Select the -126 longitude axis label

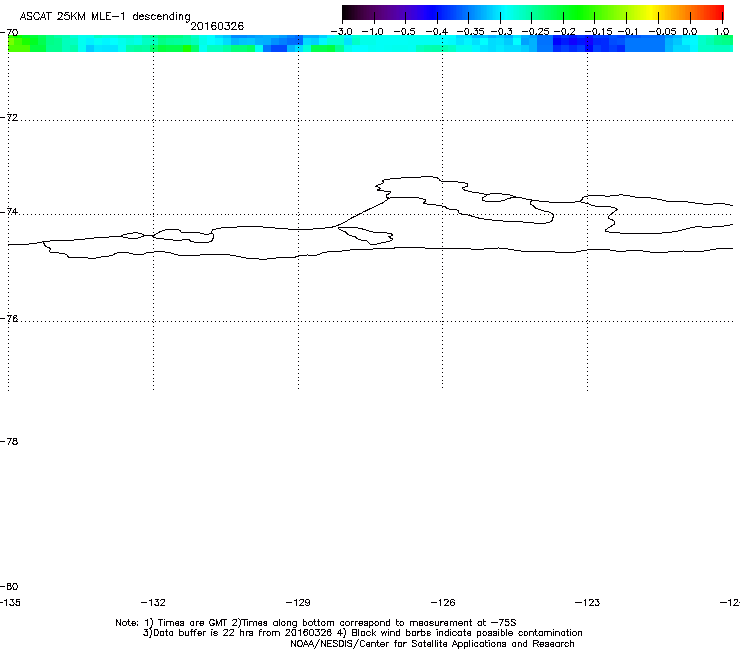443,602
